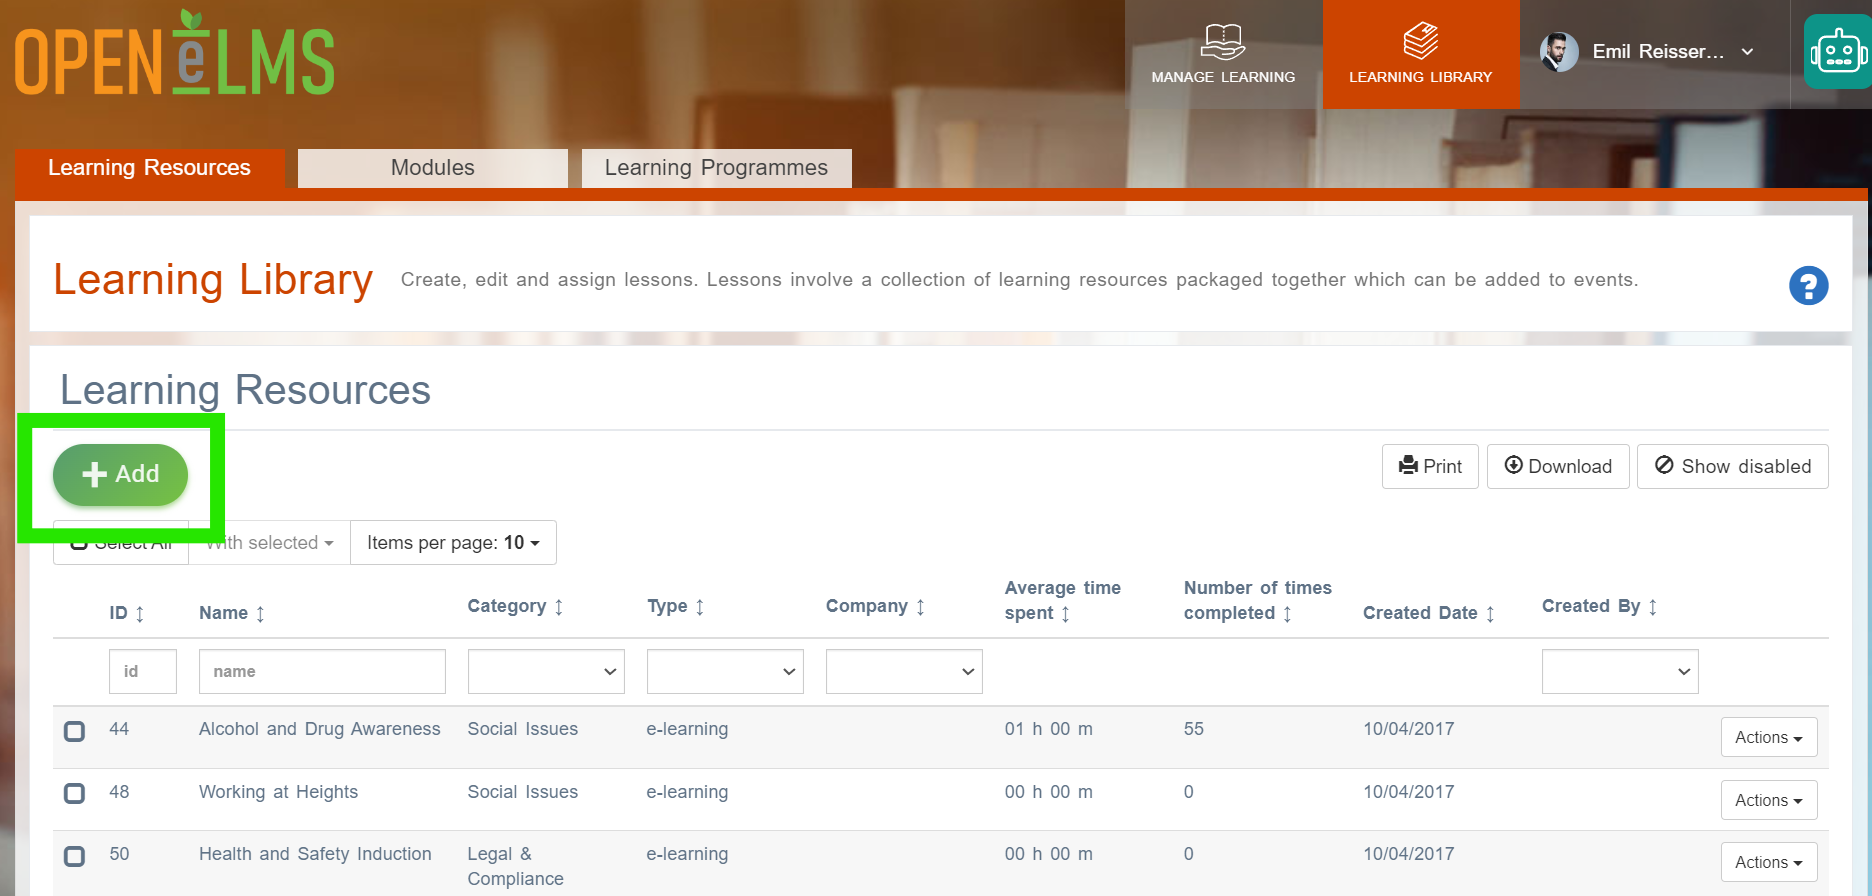
Task: Tick checkbox for Health and Safety Induction
Action: 74,856
